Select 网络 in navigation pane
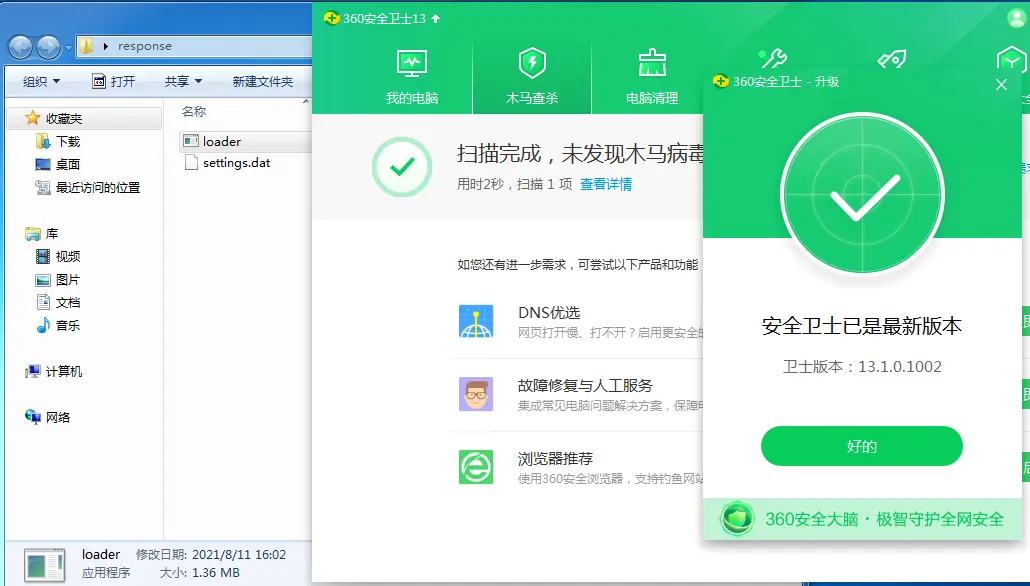The width and height of the screenshot is (1030, 586). click(x=58, y=417)
